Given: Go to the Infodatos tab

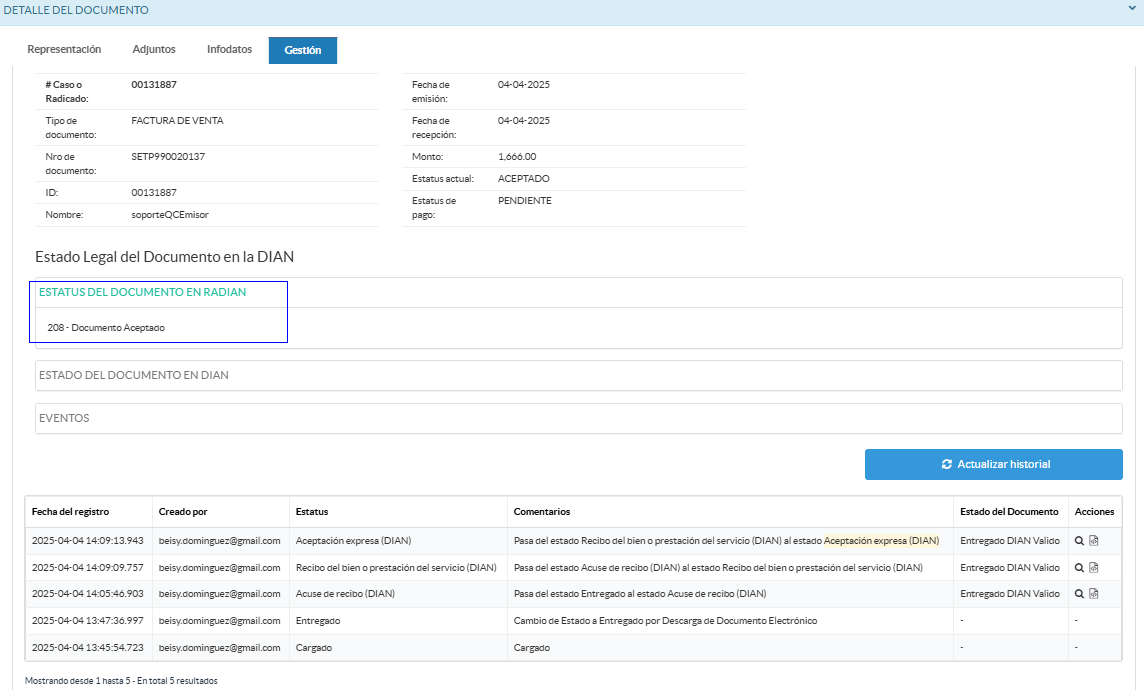Looking at the screenshot, I should click(x=229, y=49).
